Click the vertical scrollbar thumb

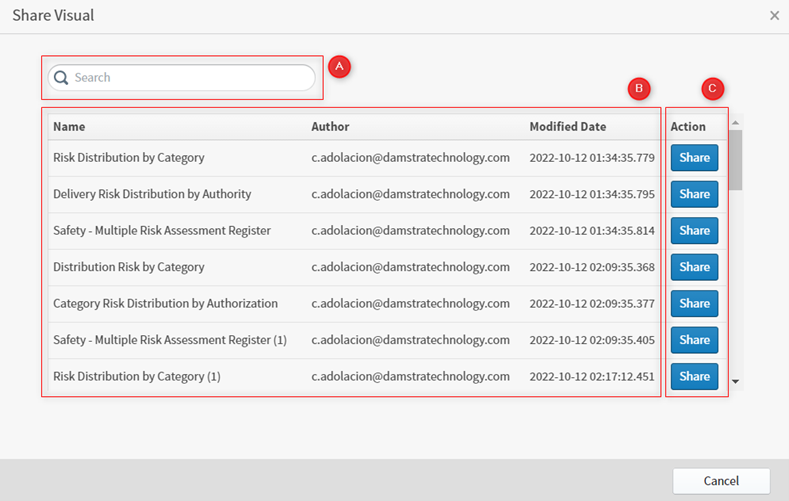pyautogui.click(x=736, y=160)
